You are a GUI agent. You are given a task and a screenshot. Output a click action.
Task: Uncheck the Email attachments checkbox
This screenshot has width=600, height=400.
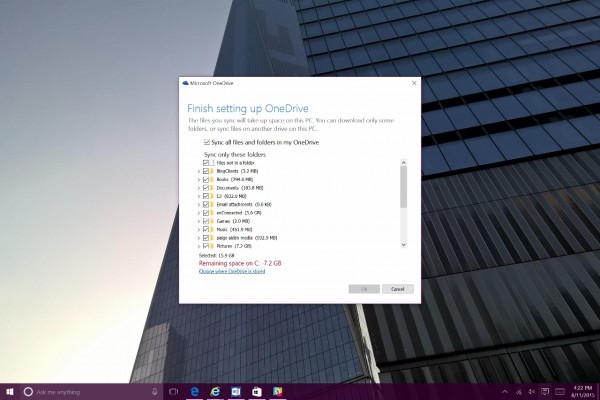206,204
